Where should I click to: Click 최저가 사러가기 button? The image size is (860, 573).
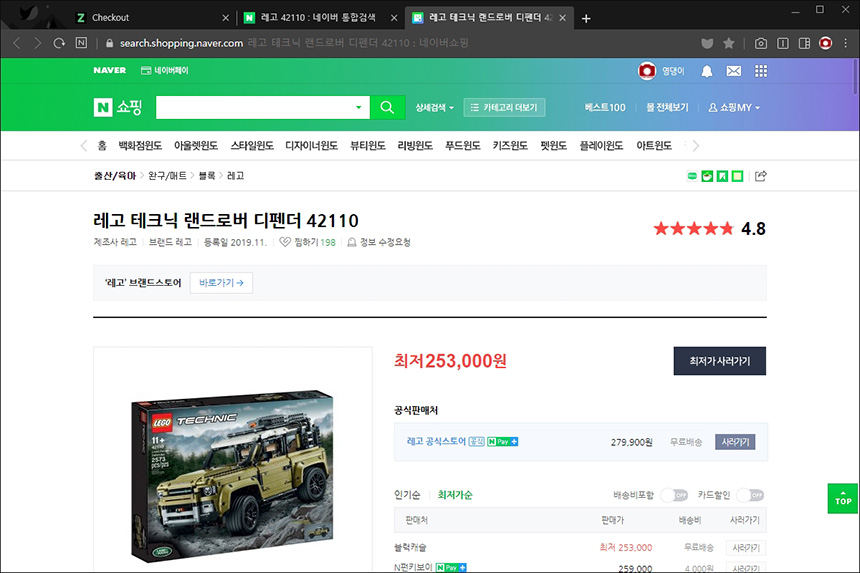(720, 361)
